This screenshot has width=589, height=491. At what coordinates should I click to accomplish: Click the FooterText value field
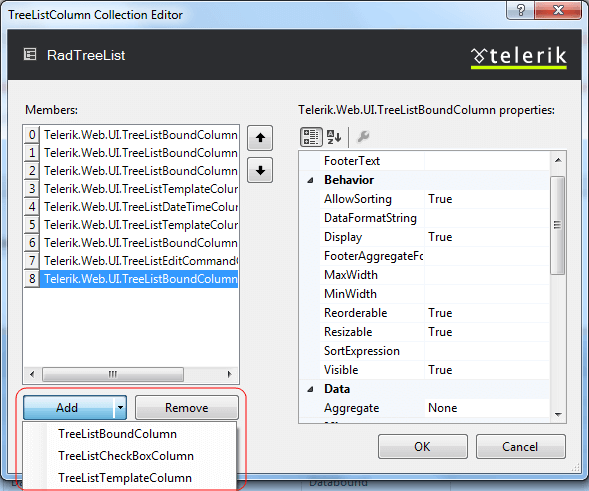(x=487, y=161)
